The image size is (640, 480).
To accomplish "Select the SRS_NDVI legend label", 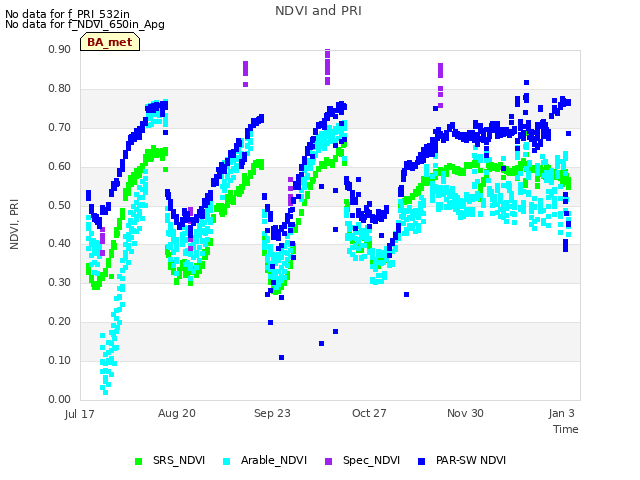I will [179, 460].
